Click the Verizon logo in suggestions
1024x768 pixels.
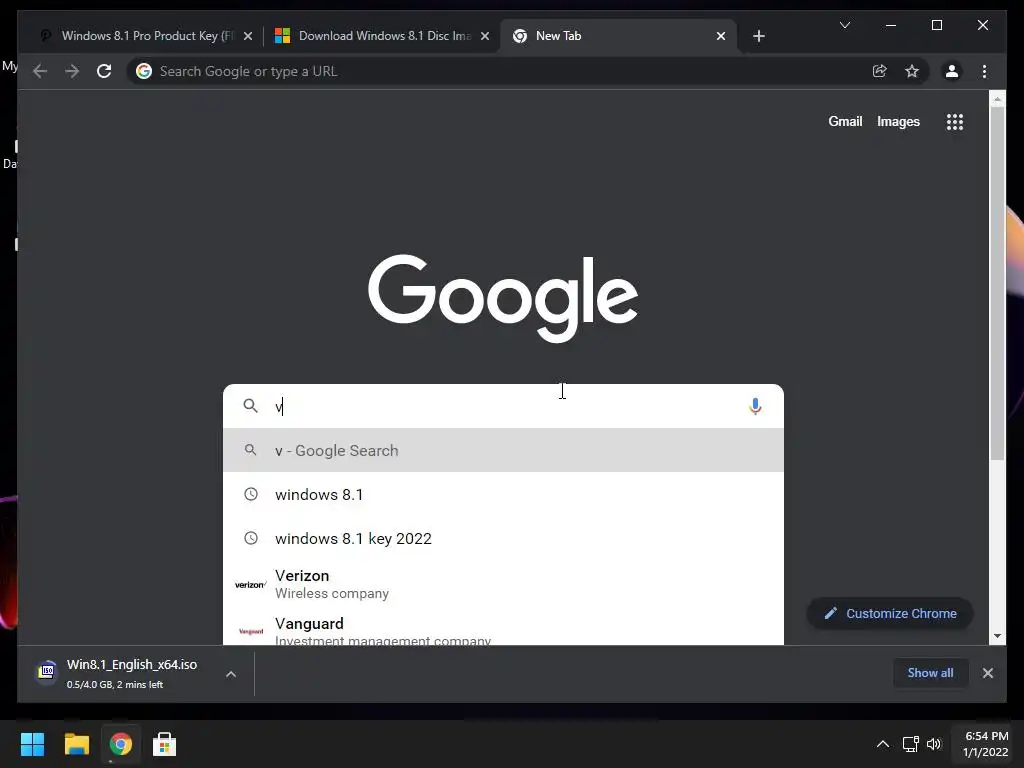pyautogui.click(x=250, y=584)
